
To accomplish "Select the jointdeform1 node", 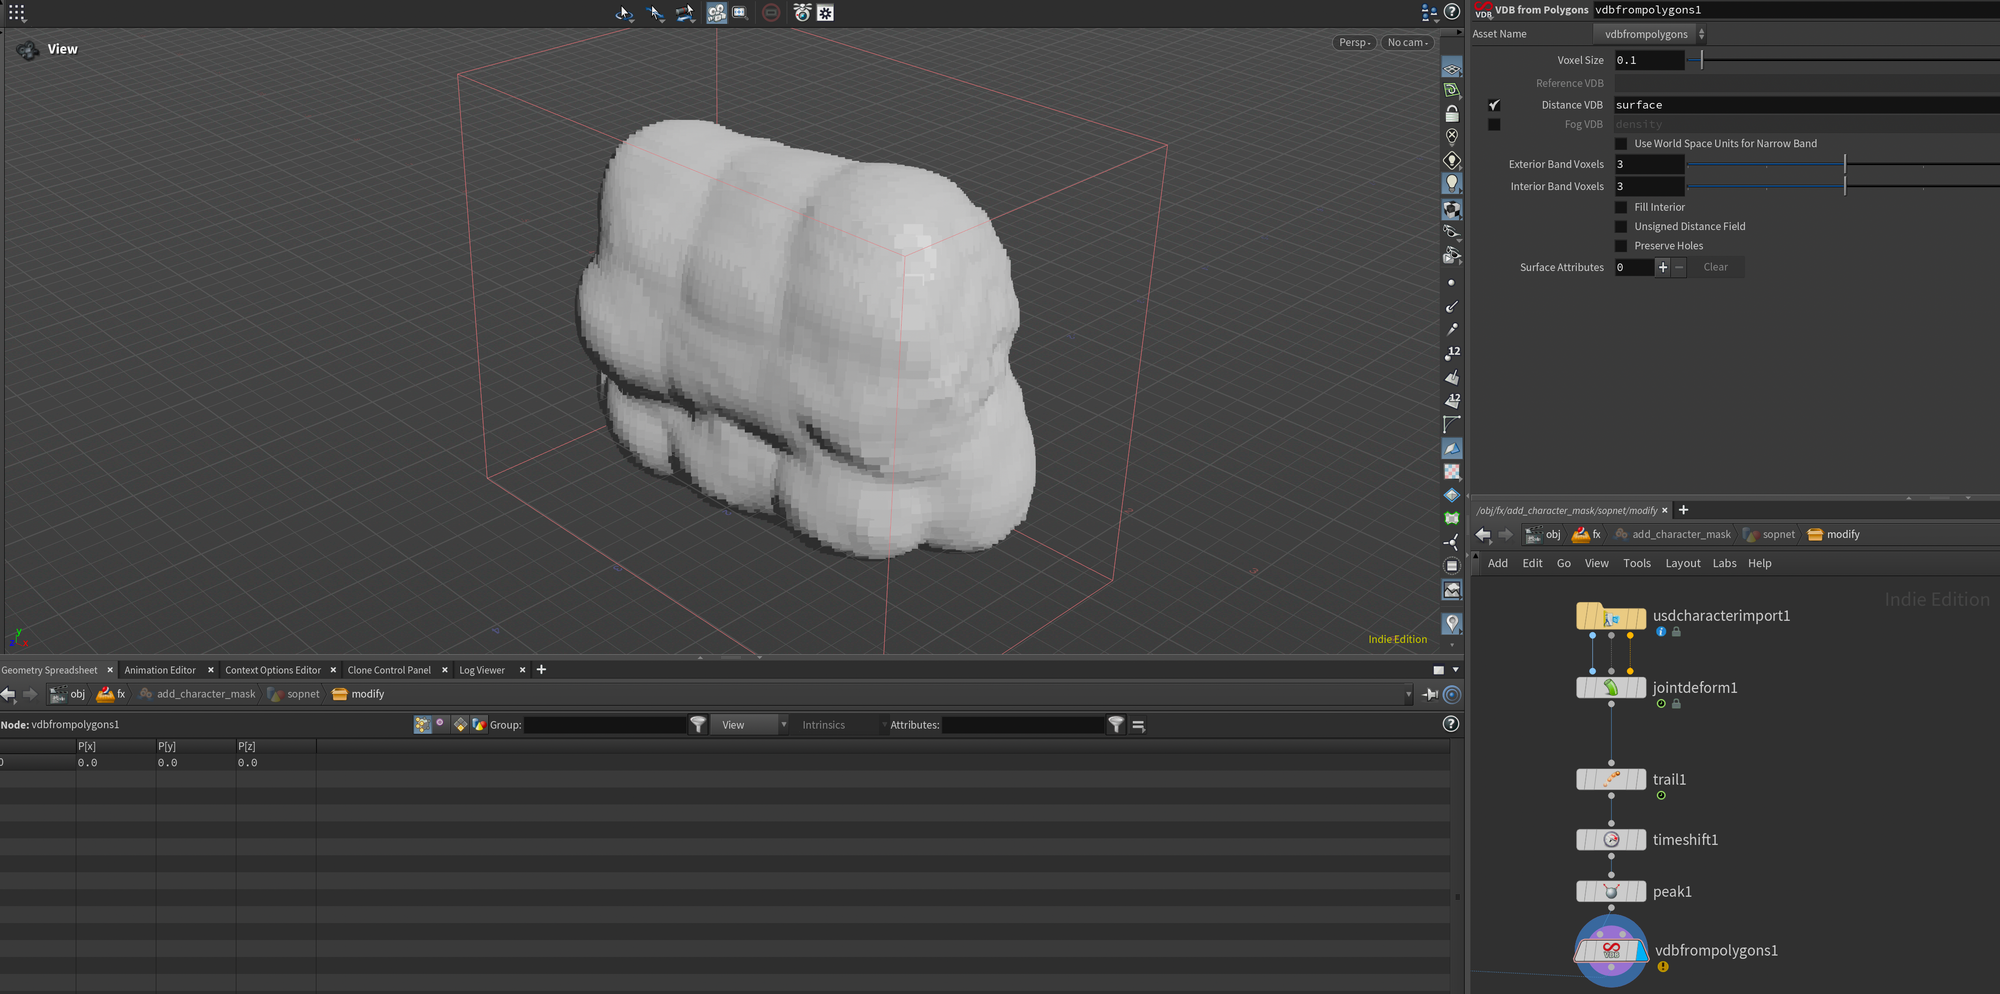I will [1611, 688].
